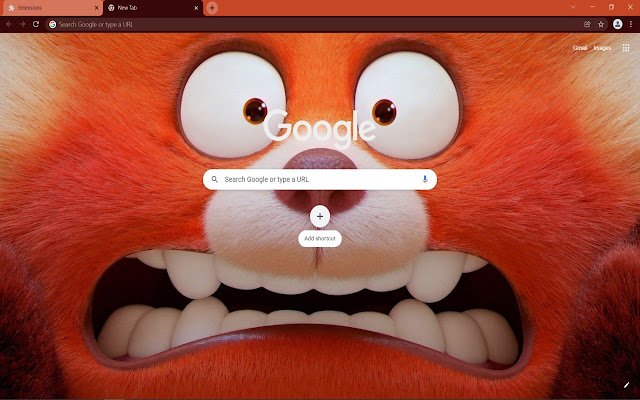Open a new tab with plus button

click(x=212, y=8)
